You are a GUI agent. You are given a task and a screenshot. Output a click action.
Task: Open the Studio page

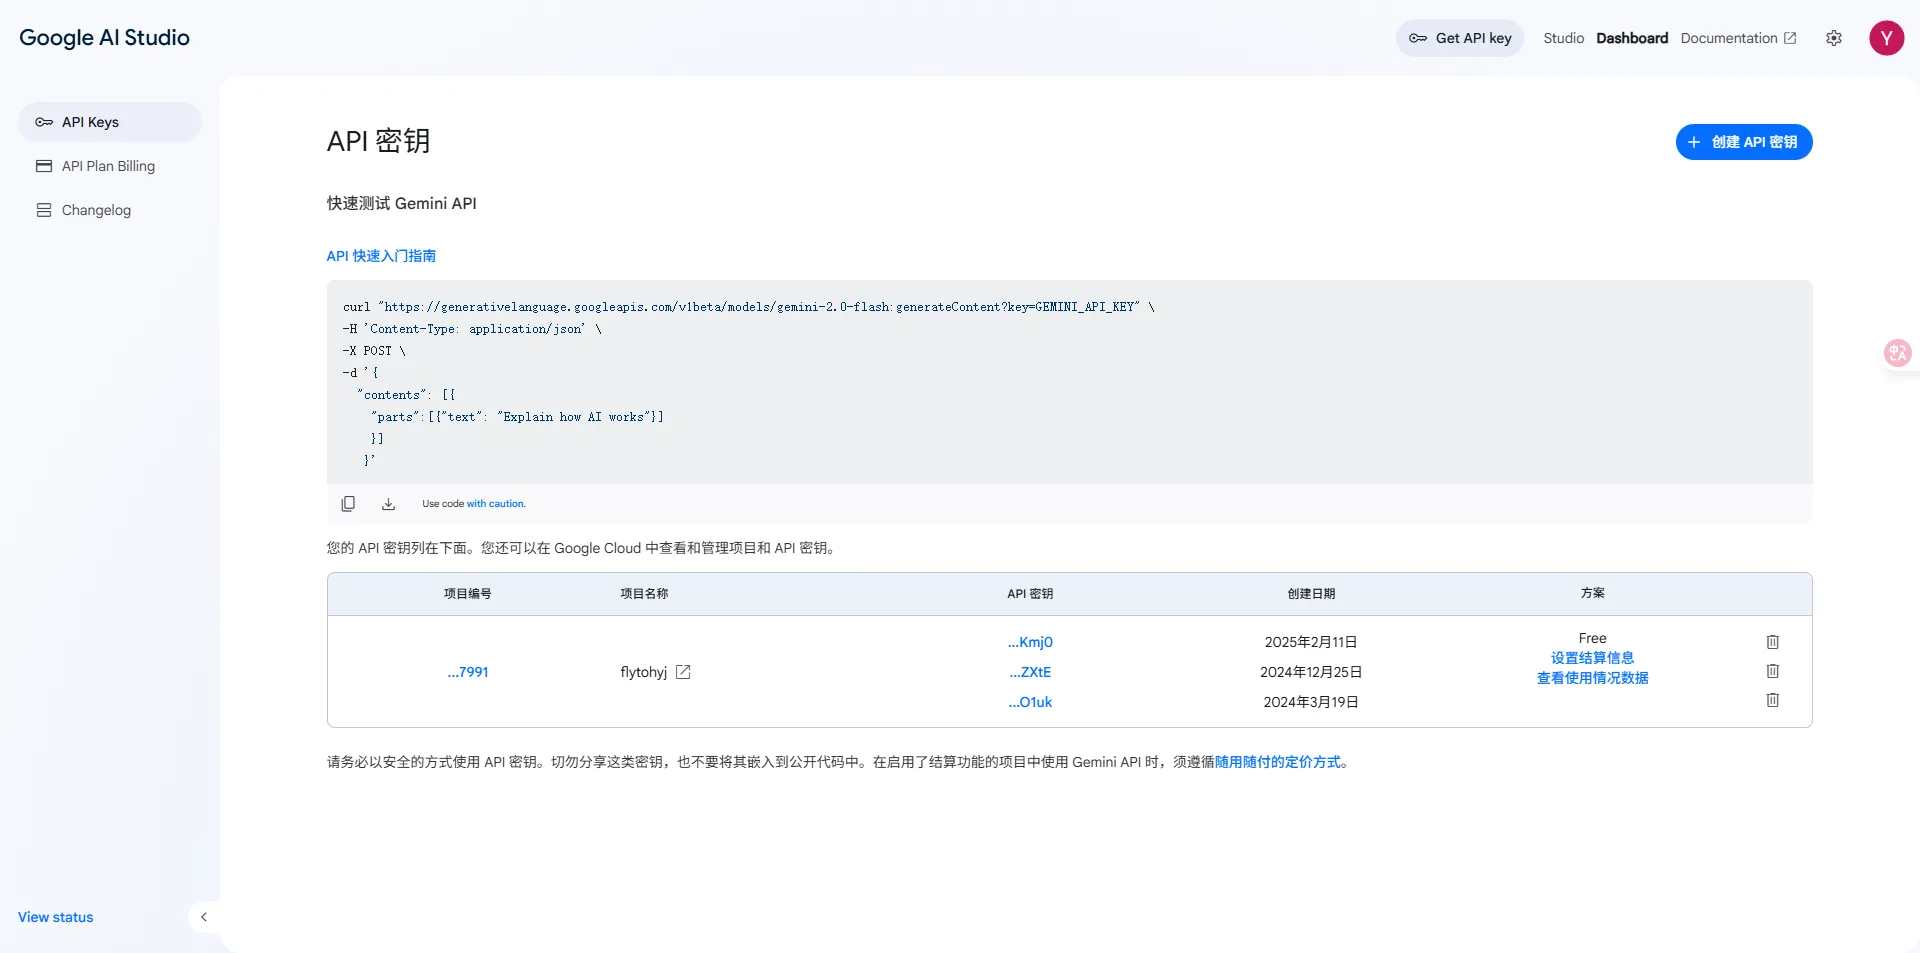[x=1562, y=38]
